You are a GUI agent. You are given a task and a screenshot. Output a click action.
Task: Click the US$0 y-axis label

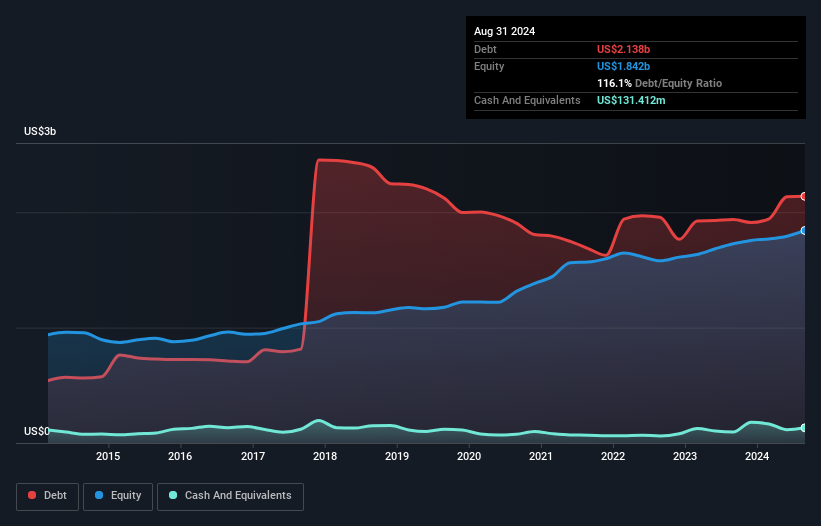point(37,431)
